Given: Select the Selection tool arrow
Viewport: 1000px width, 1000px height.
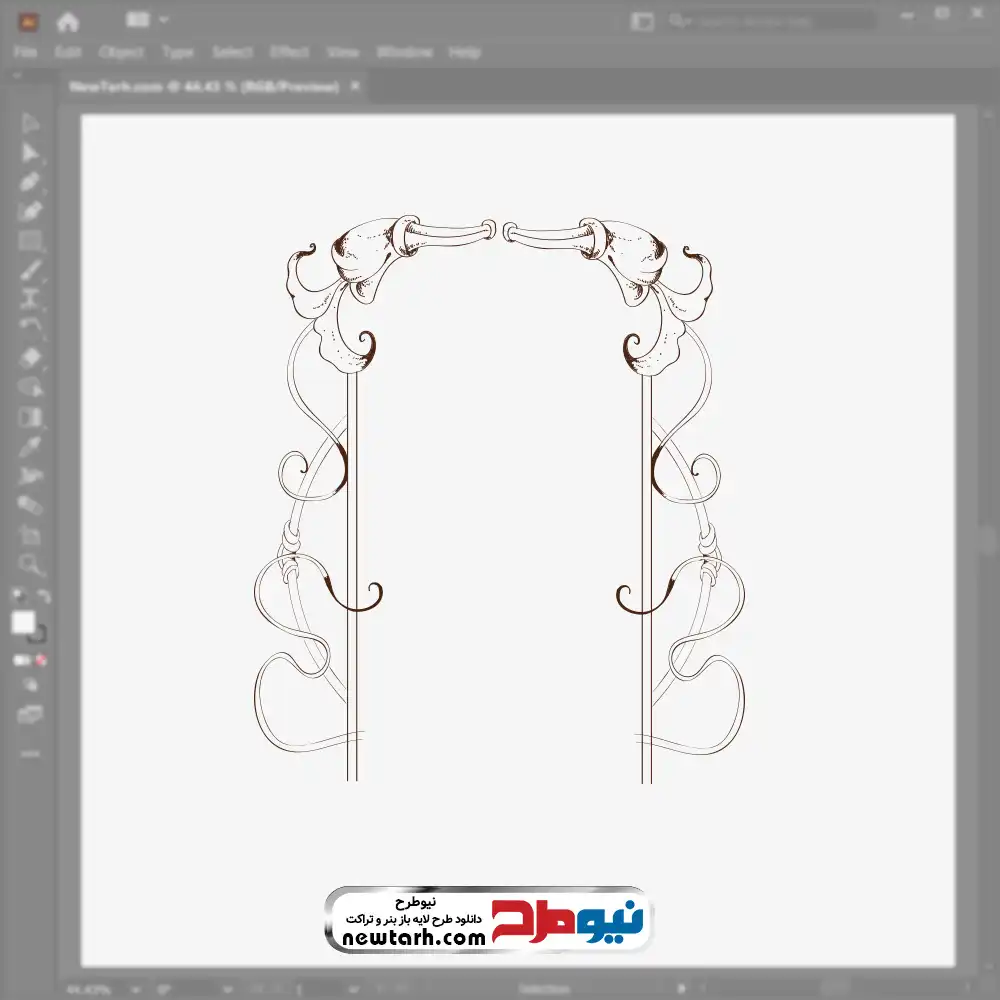Looking at the screenshot, I should (x=30, y=124).
